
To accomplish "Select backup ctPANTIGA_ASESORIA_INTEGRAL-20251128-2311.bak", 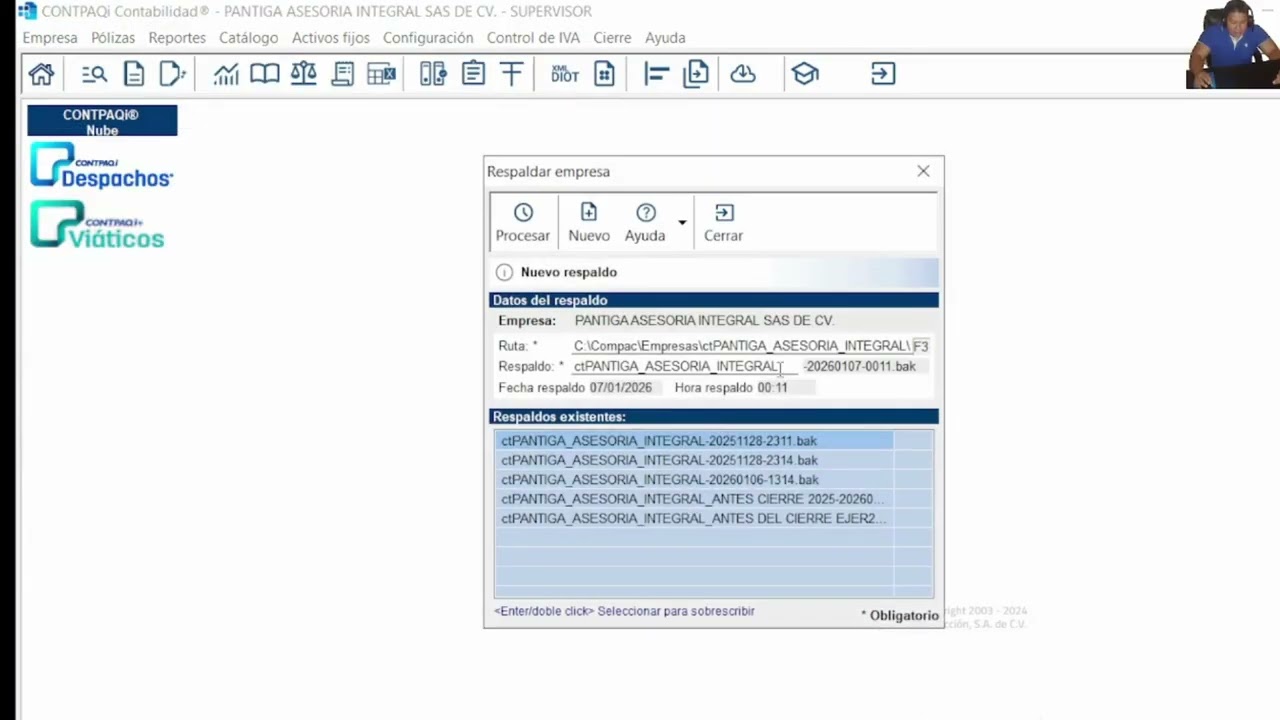I will [694, 440].
